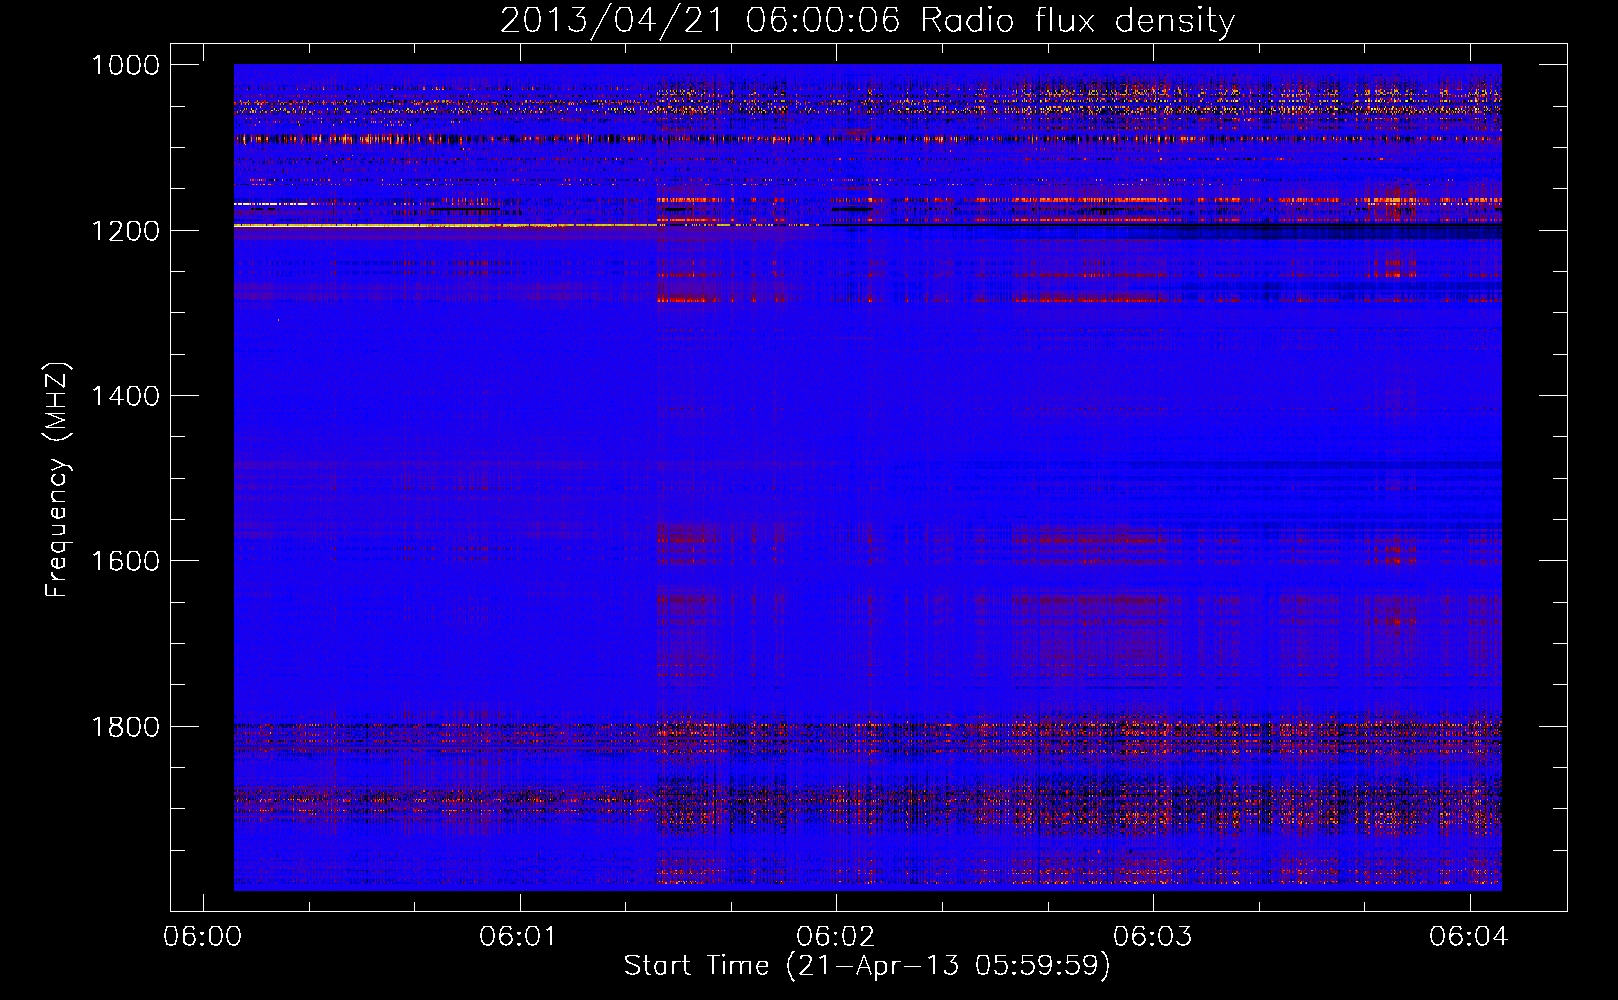The width and height of the screenshot is (1618, 1000).
Task: Click the 'Frequency (MHZ)' axis title
Action: point(58,480)
